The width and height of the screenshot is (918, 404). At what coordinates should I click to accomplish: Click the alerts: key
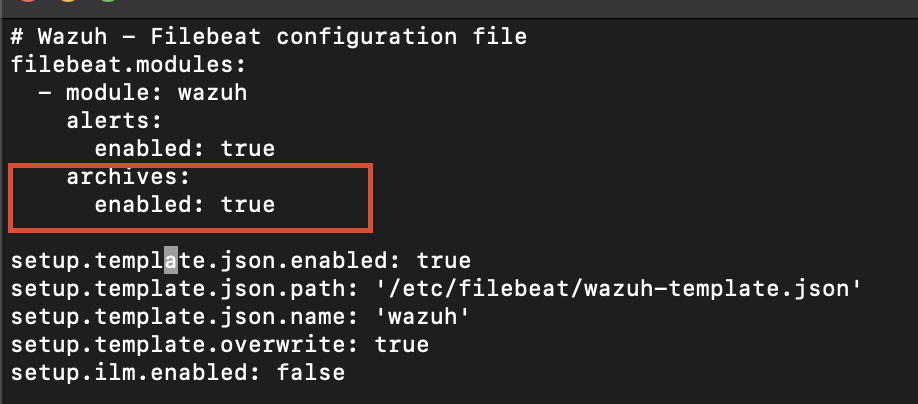click(114, 121)
